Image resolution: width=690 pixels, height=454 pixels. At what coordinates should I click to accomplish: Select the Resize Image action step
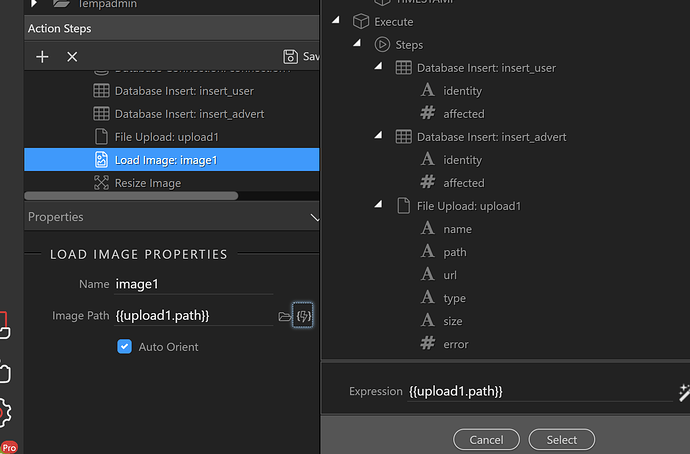pyautogui.click(x=150, y=182)
